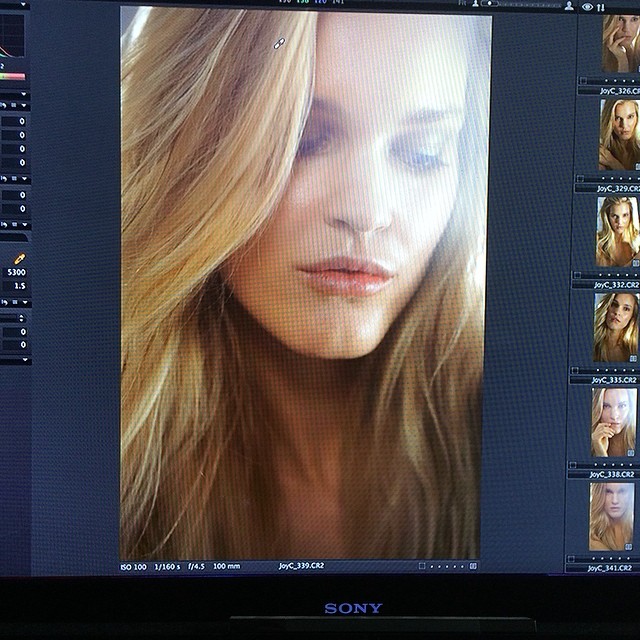The width and height of the screenshot is (640, 640).
Task: Open menu arrow in row above four zero fields
Action: coord(24,105)
